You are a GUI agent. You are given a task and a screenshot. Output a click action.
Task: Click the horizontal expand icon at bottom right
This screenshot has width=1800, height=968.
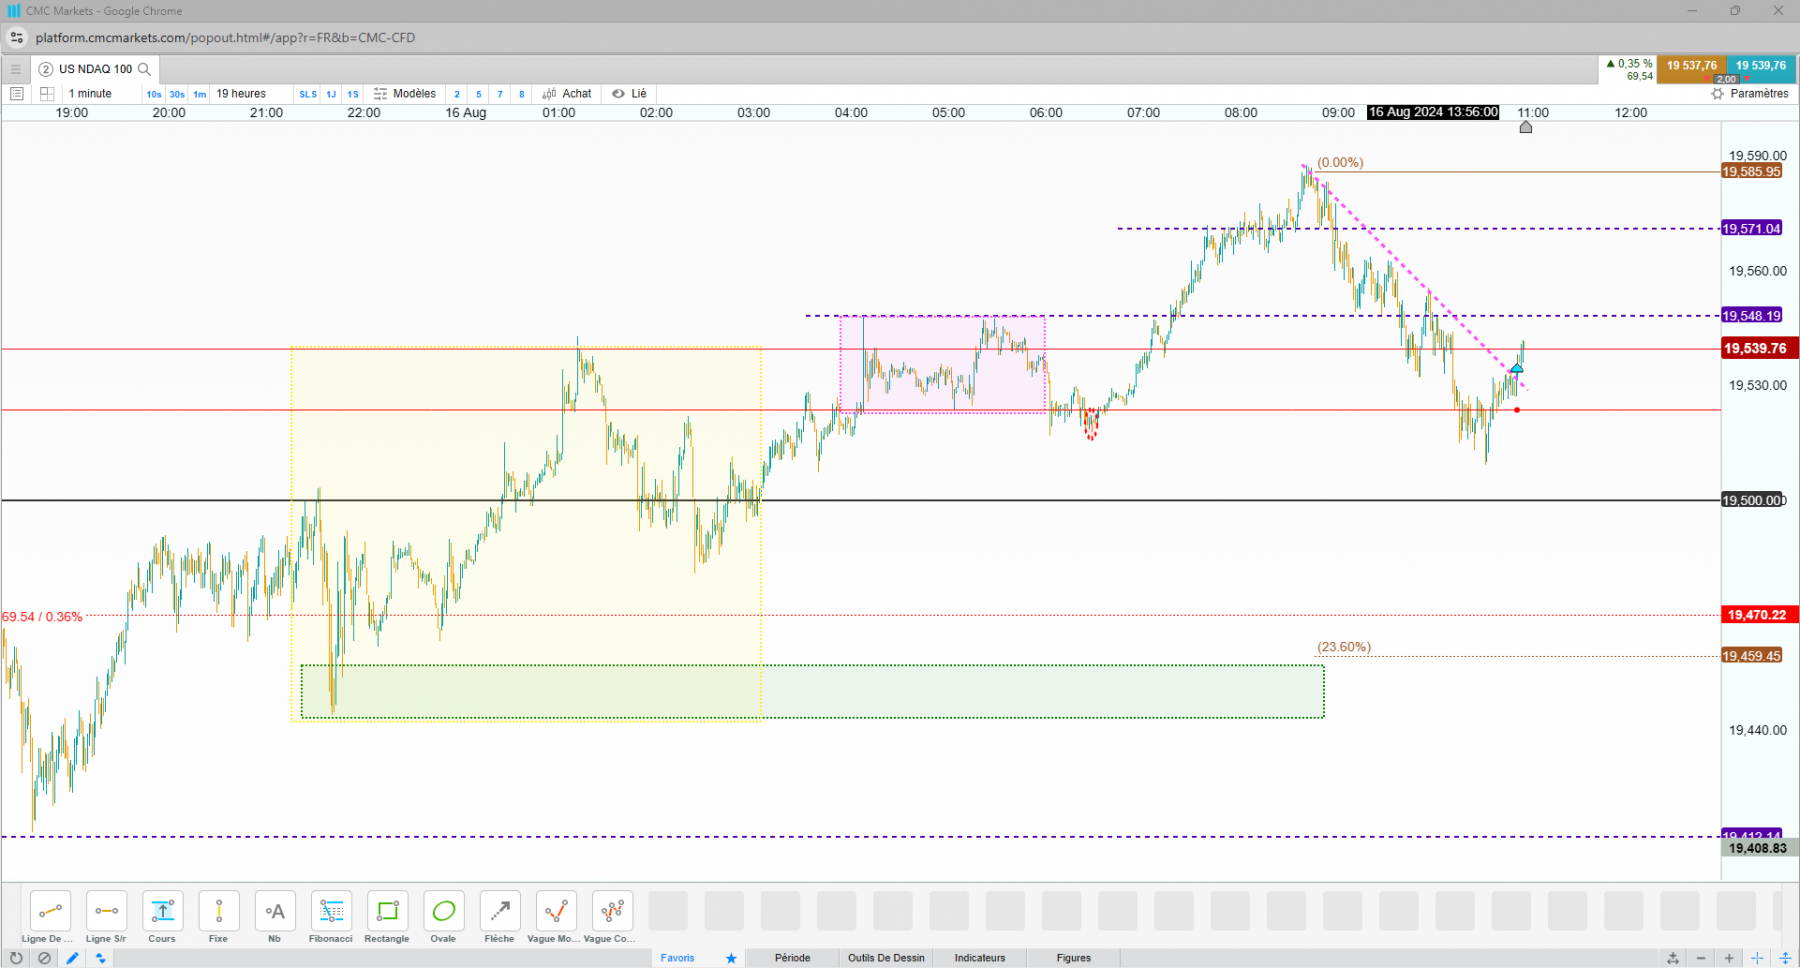click(1757, 958)
